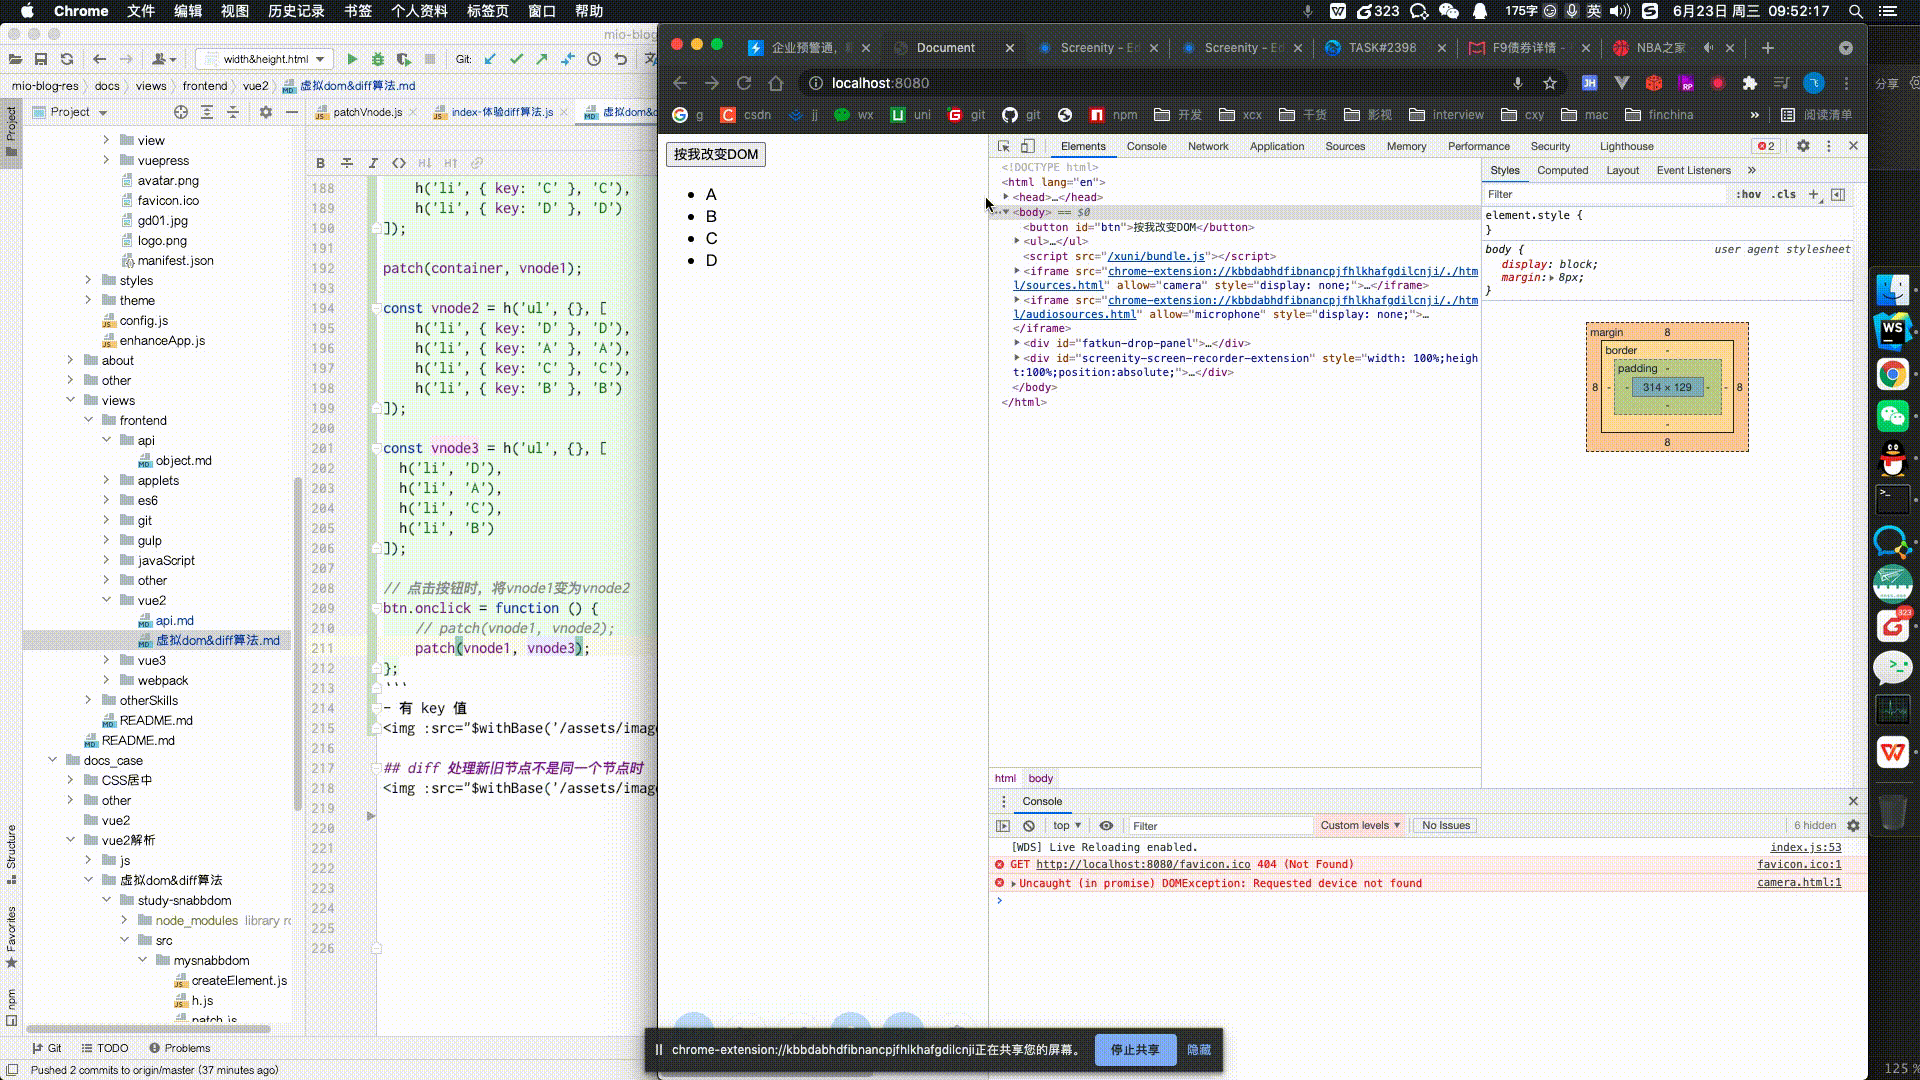Bookmark this page with the star icon
Screen dimensions: 1920x1080
coord(1550,83)
